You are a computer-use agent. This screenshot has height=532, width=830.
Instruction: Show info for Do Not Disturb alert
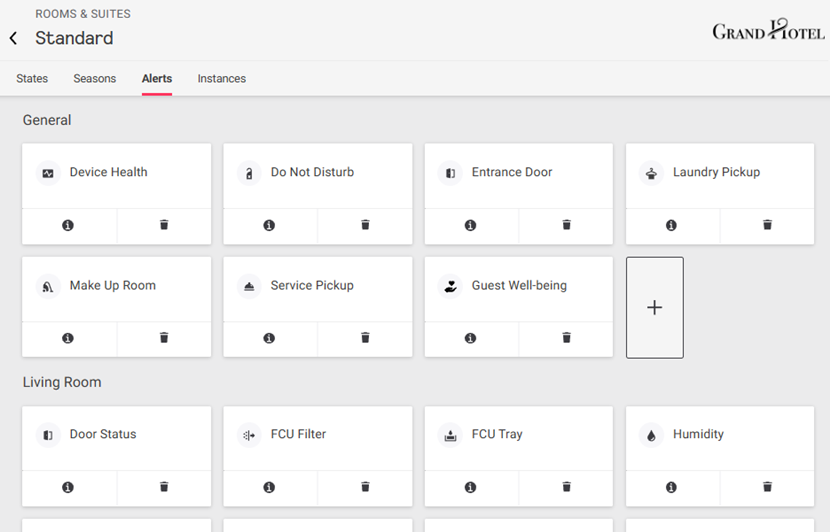tap(269, 225)
